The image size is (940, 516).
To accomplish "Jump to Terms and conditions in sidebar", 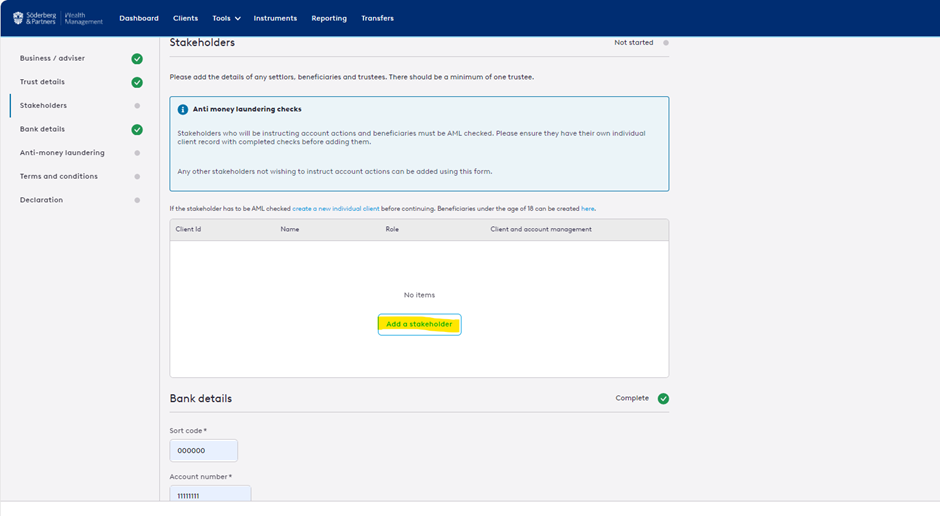I will click(x=59, y=176).
